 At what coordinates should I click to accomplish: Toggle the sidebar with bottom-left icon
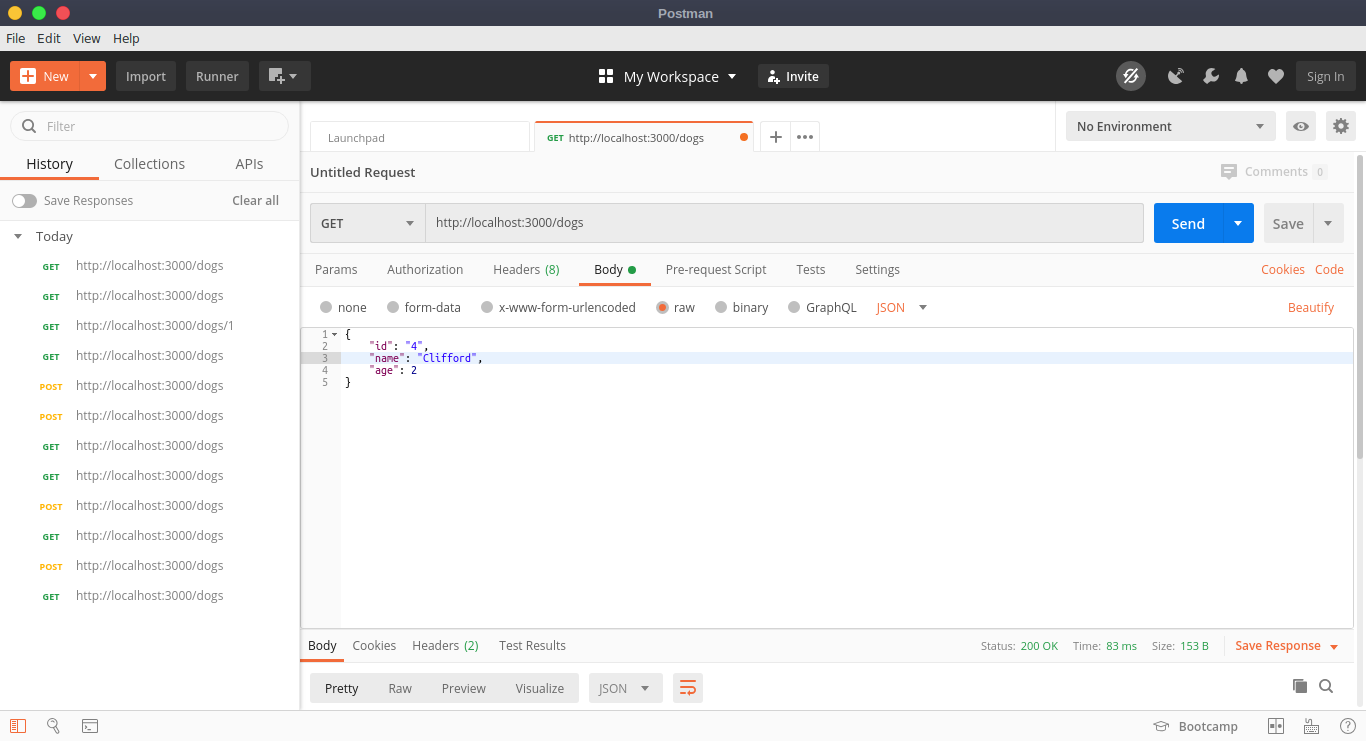click(18, 726)
